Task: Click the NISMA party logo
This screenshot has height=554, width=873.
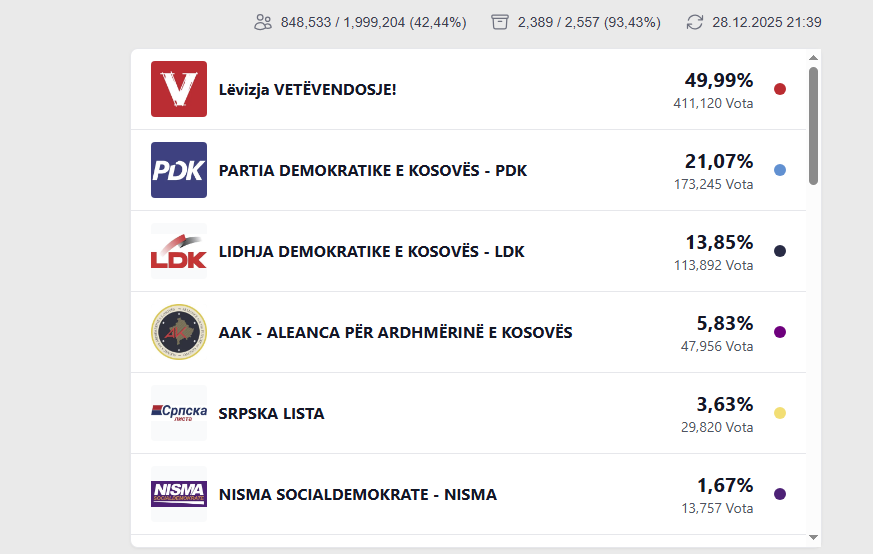Action: pos(179,494)
